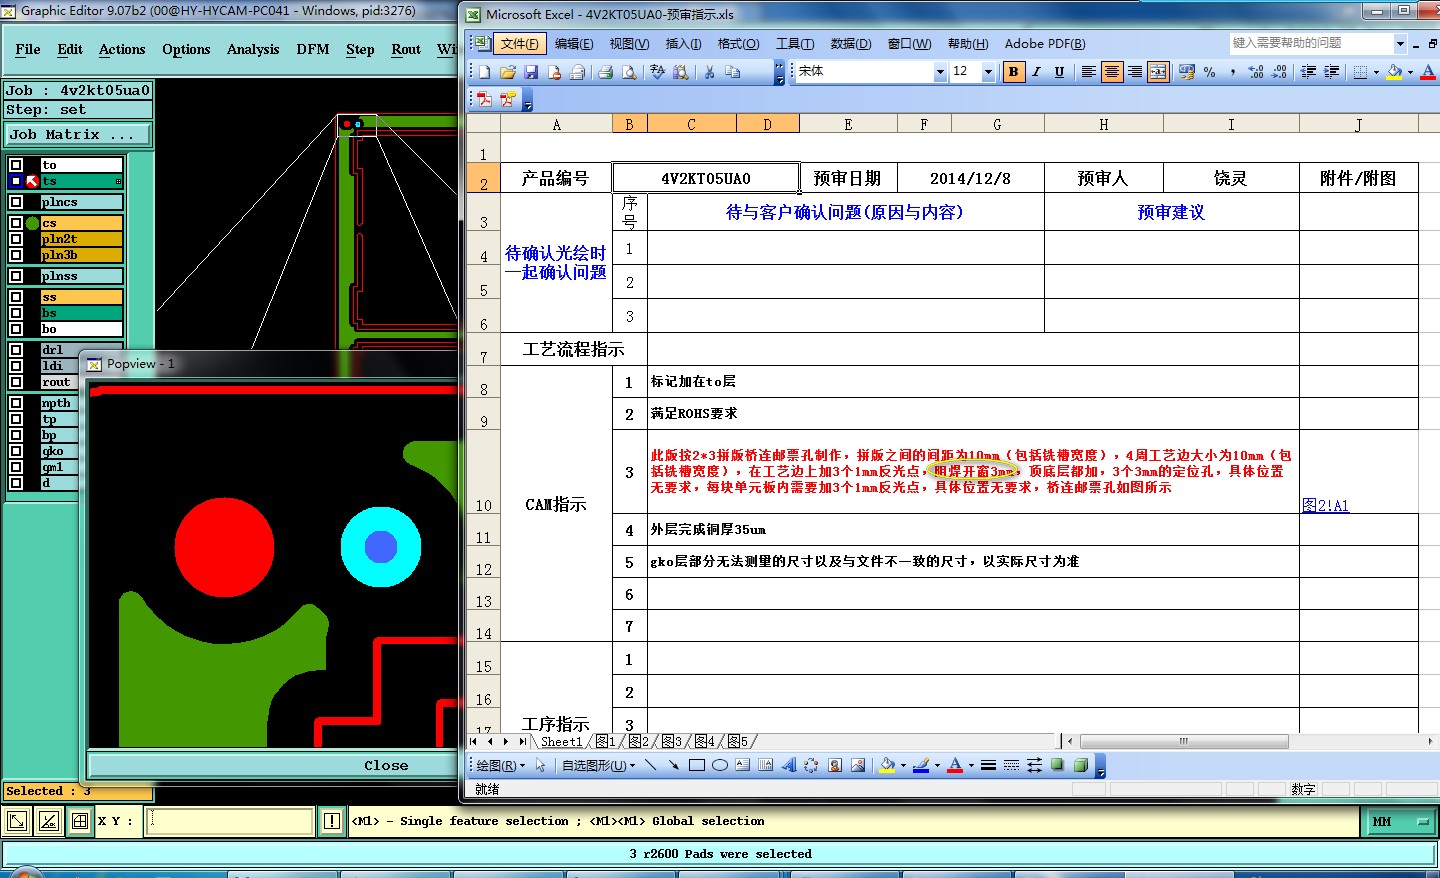Open 文件(F) menu in Excel
Screen dimensions: 1440x878
tap(520, 44)
